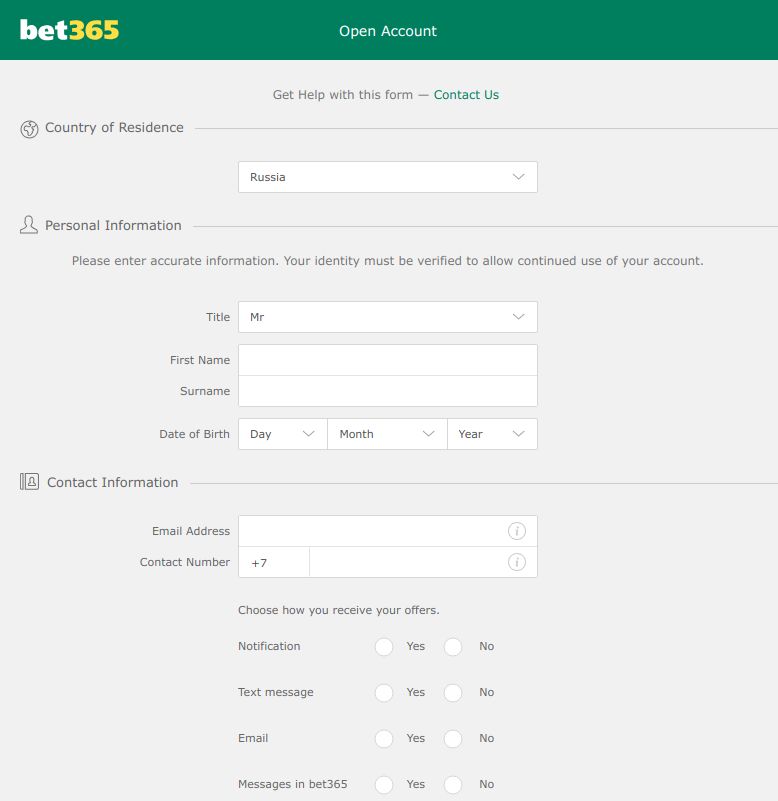Click inside the Surname field
The image size is (778, 801).
(x=387, y=391)
